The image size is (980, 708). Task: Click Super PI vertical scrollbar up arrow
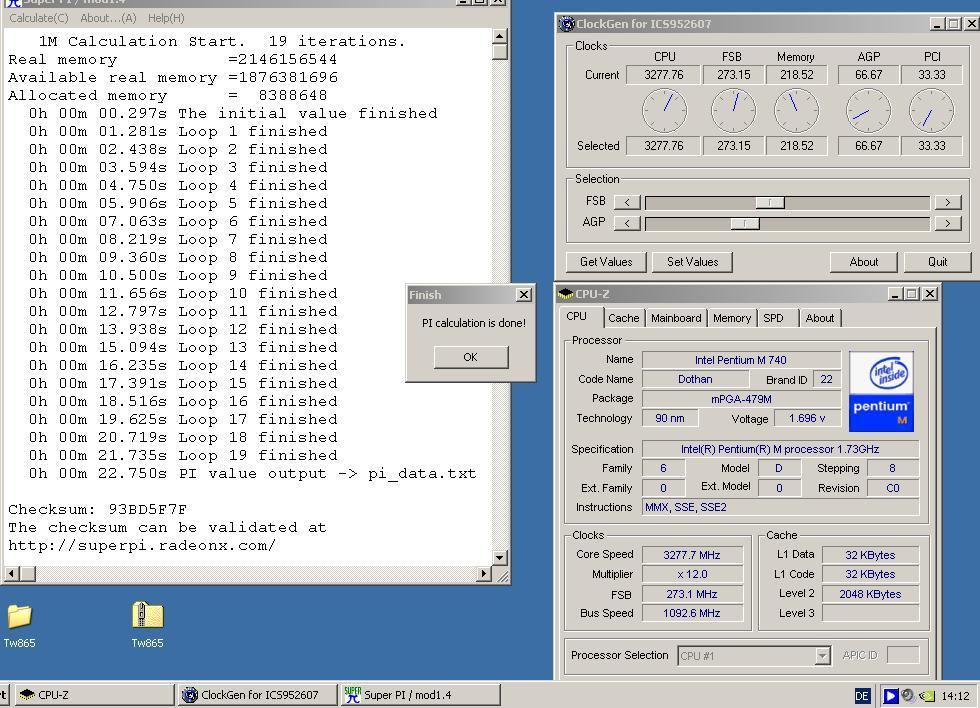click(499, 36)
